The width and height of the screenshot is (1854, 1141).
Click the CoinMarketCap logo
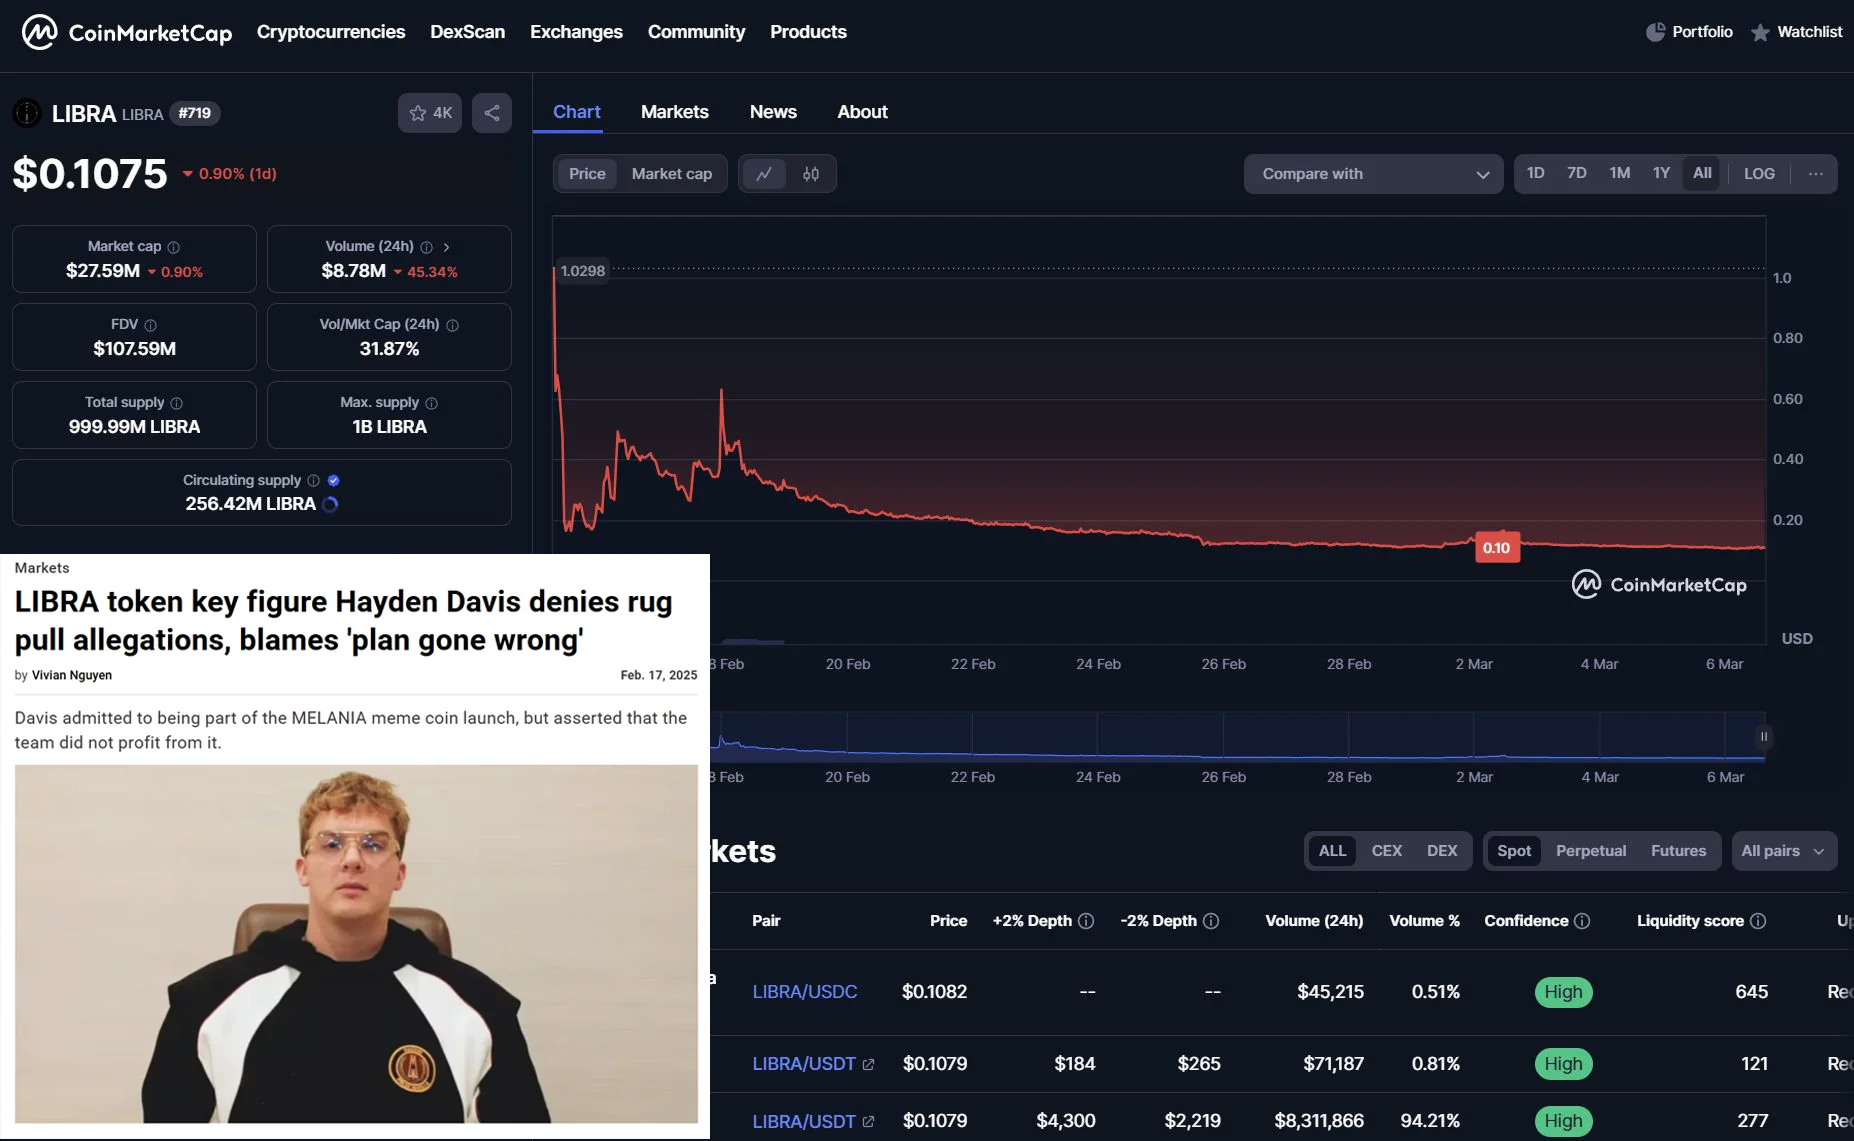123,31
